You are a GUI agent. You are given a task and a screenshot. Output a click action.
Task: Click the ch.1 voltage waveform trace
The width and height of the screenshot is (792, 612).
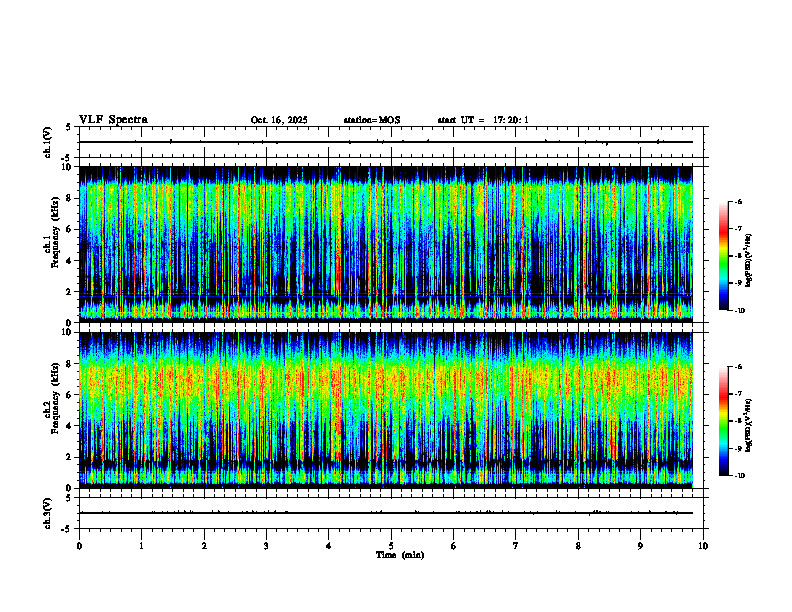click(386, 142)
